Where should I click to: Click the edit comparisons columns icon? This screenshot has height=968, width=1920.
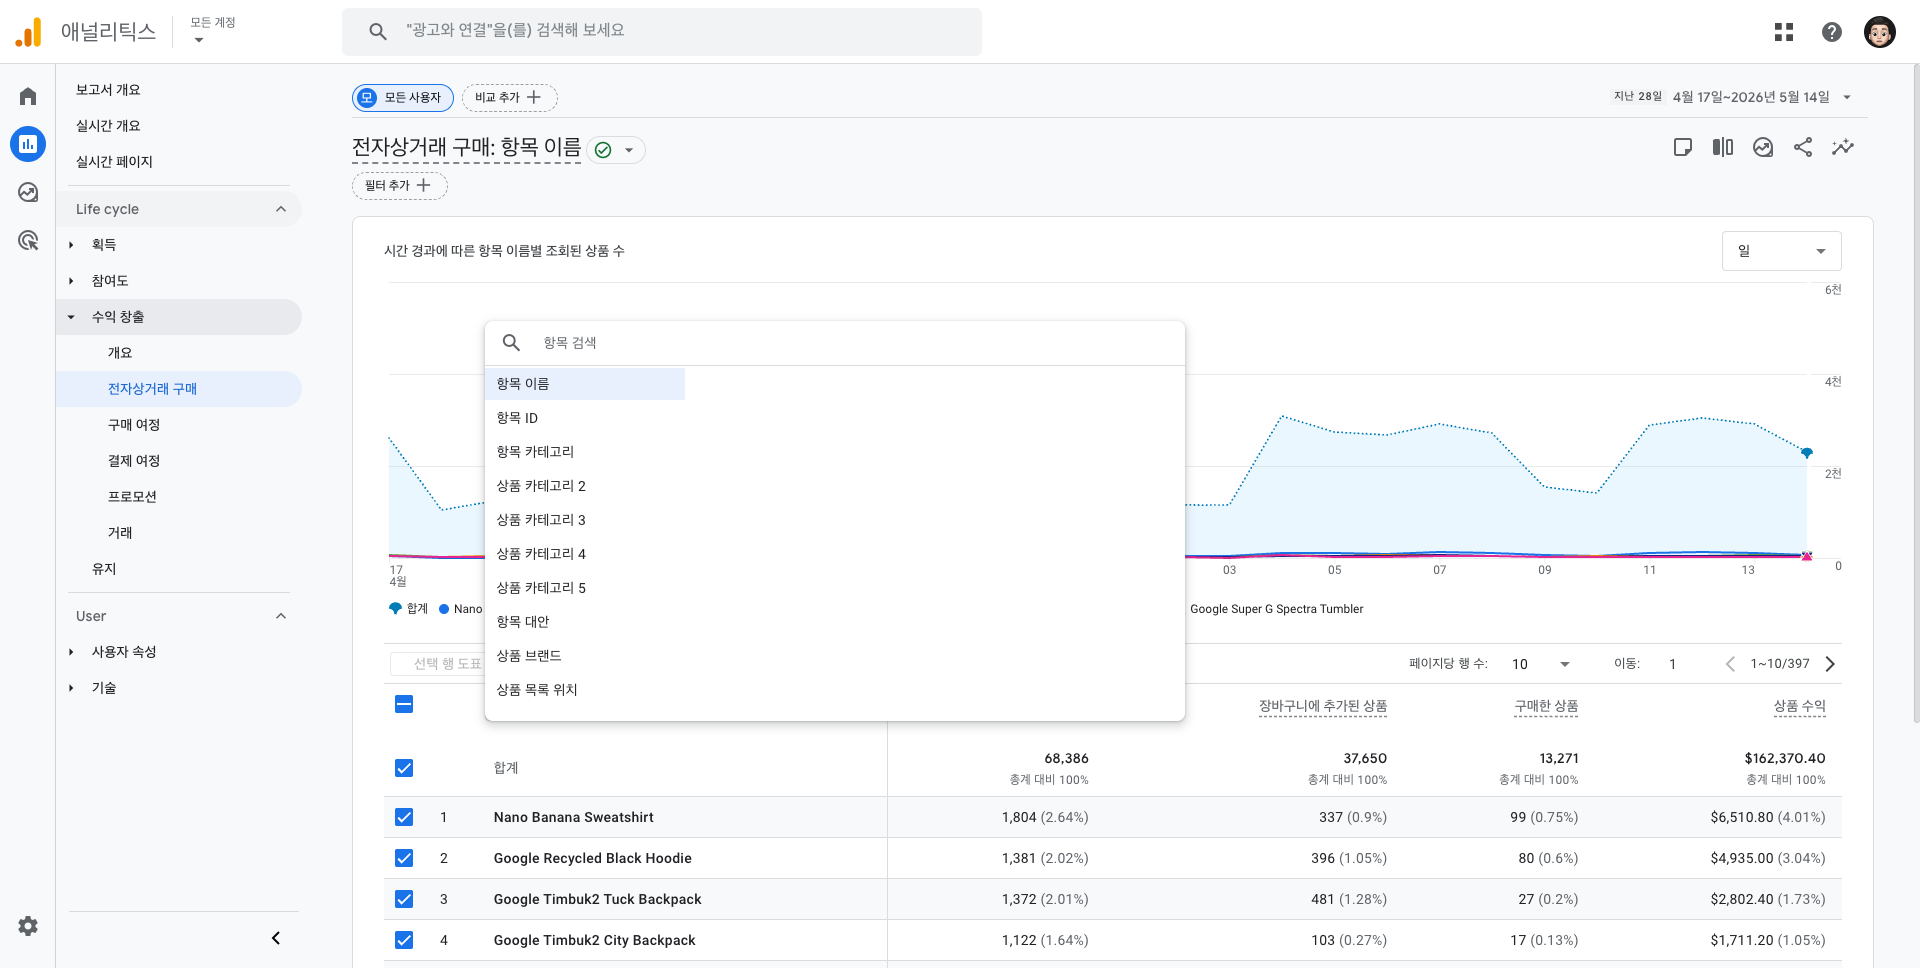tap(1723, 147)
